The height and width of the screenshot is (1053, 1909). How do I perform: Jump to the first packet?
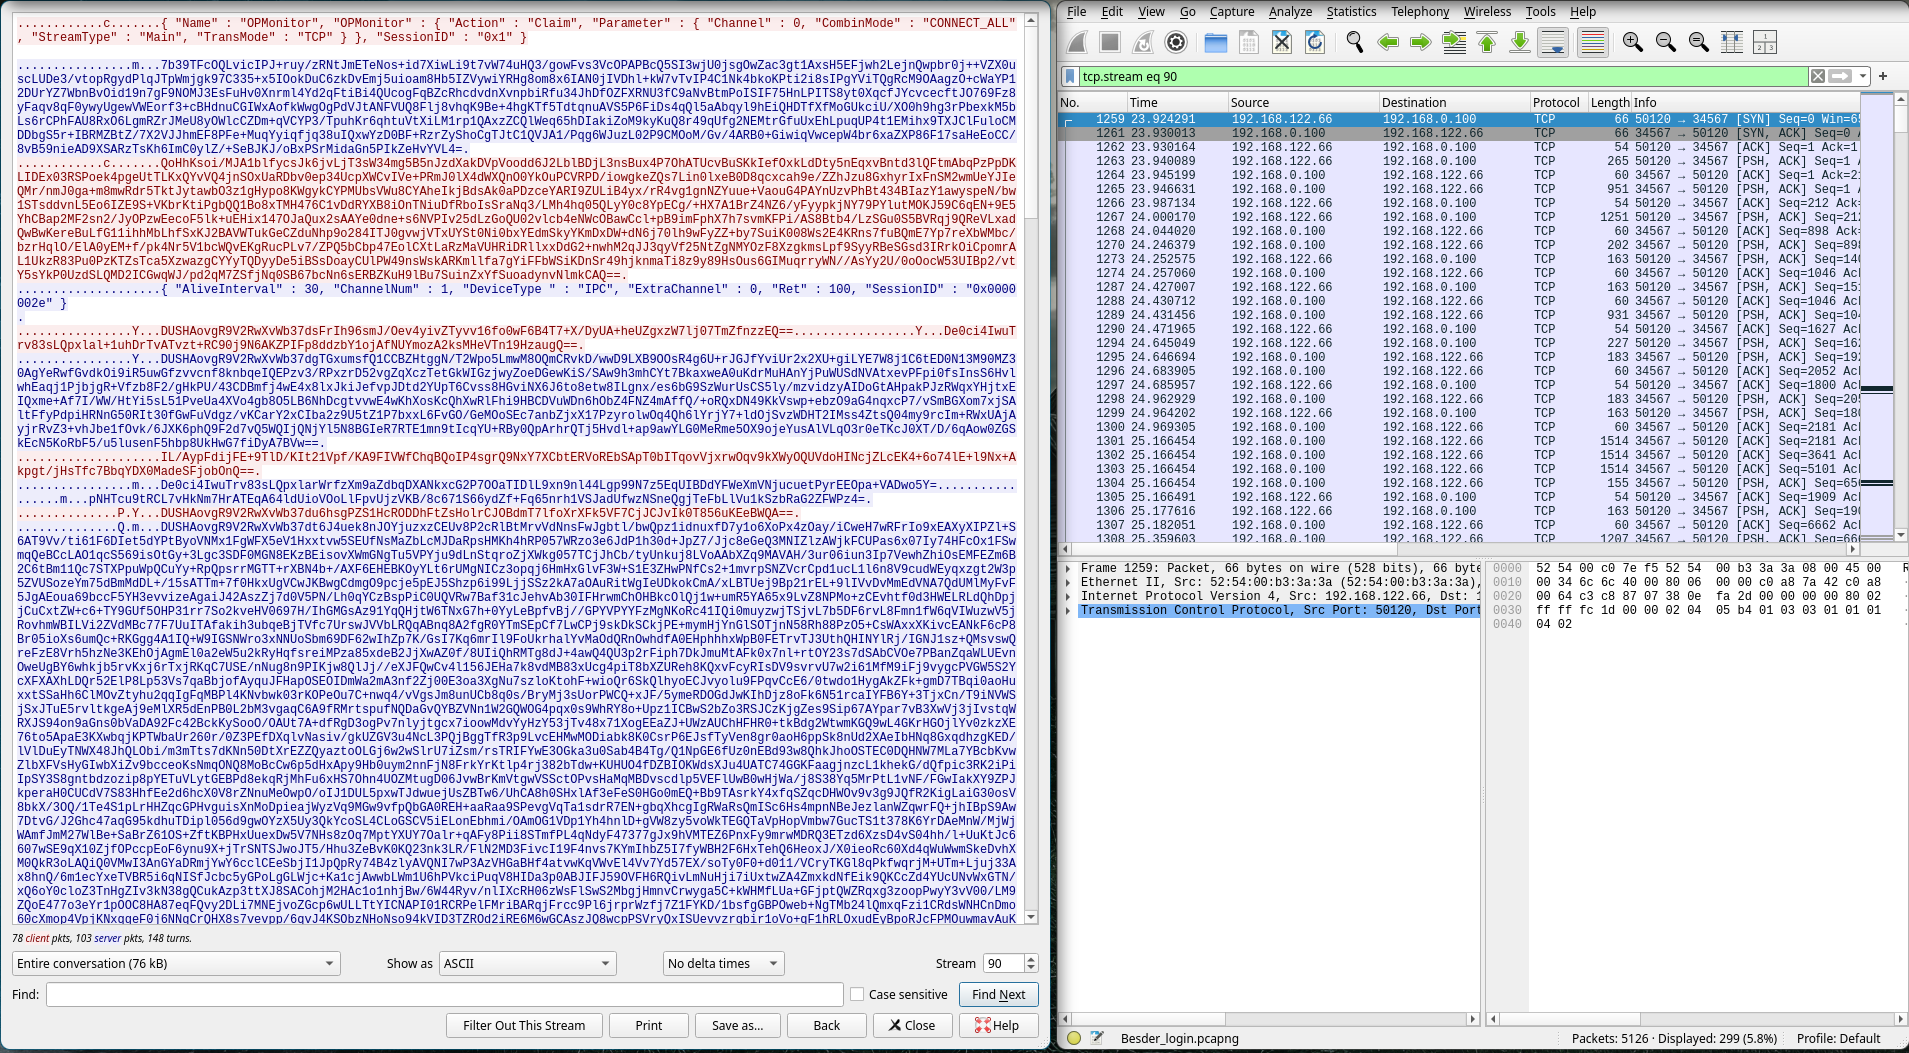[x=1487, y=42]
